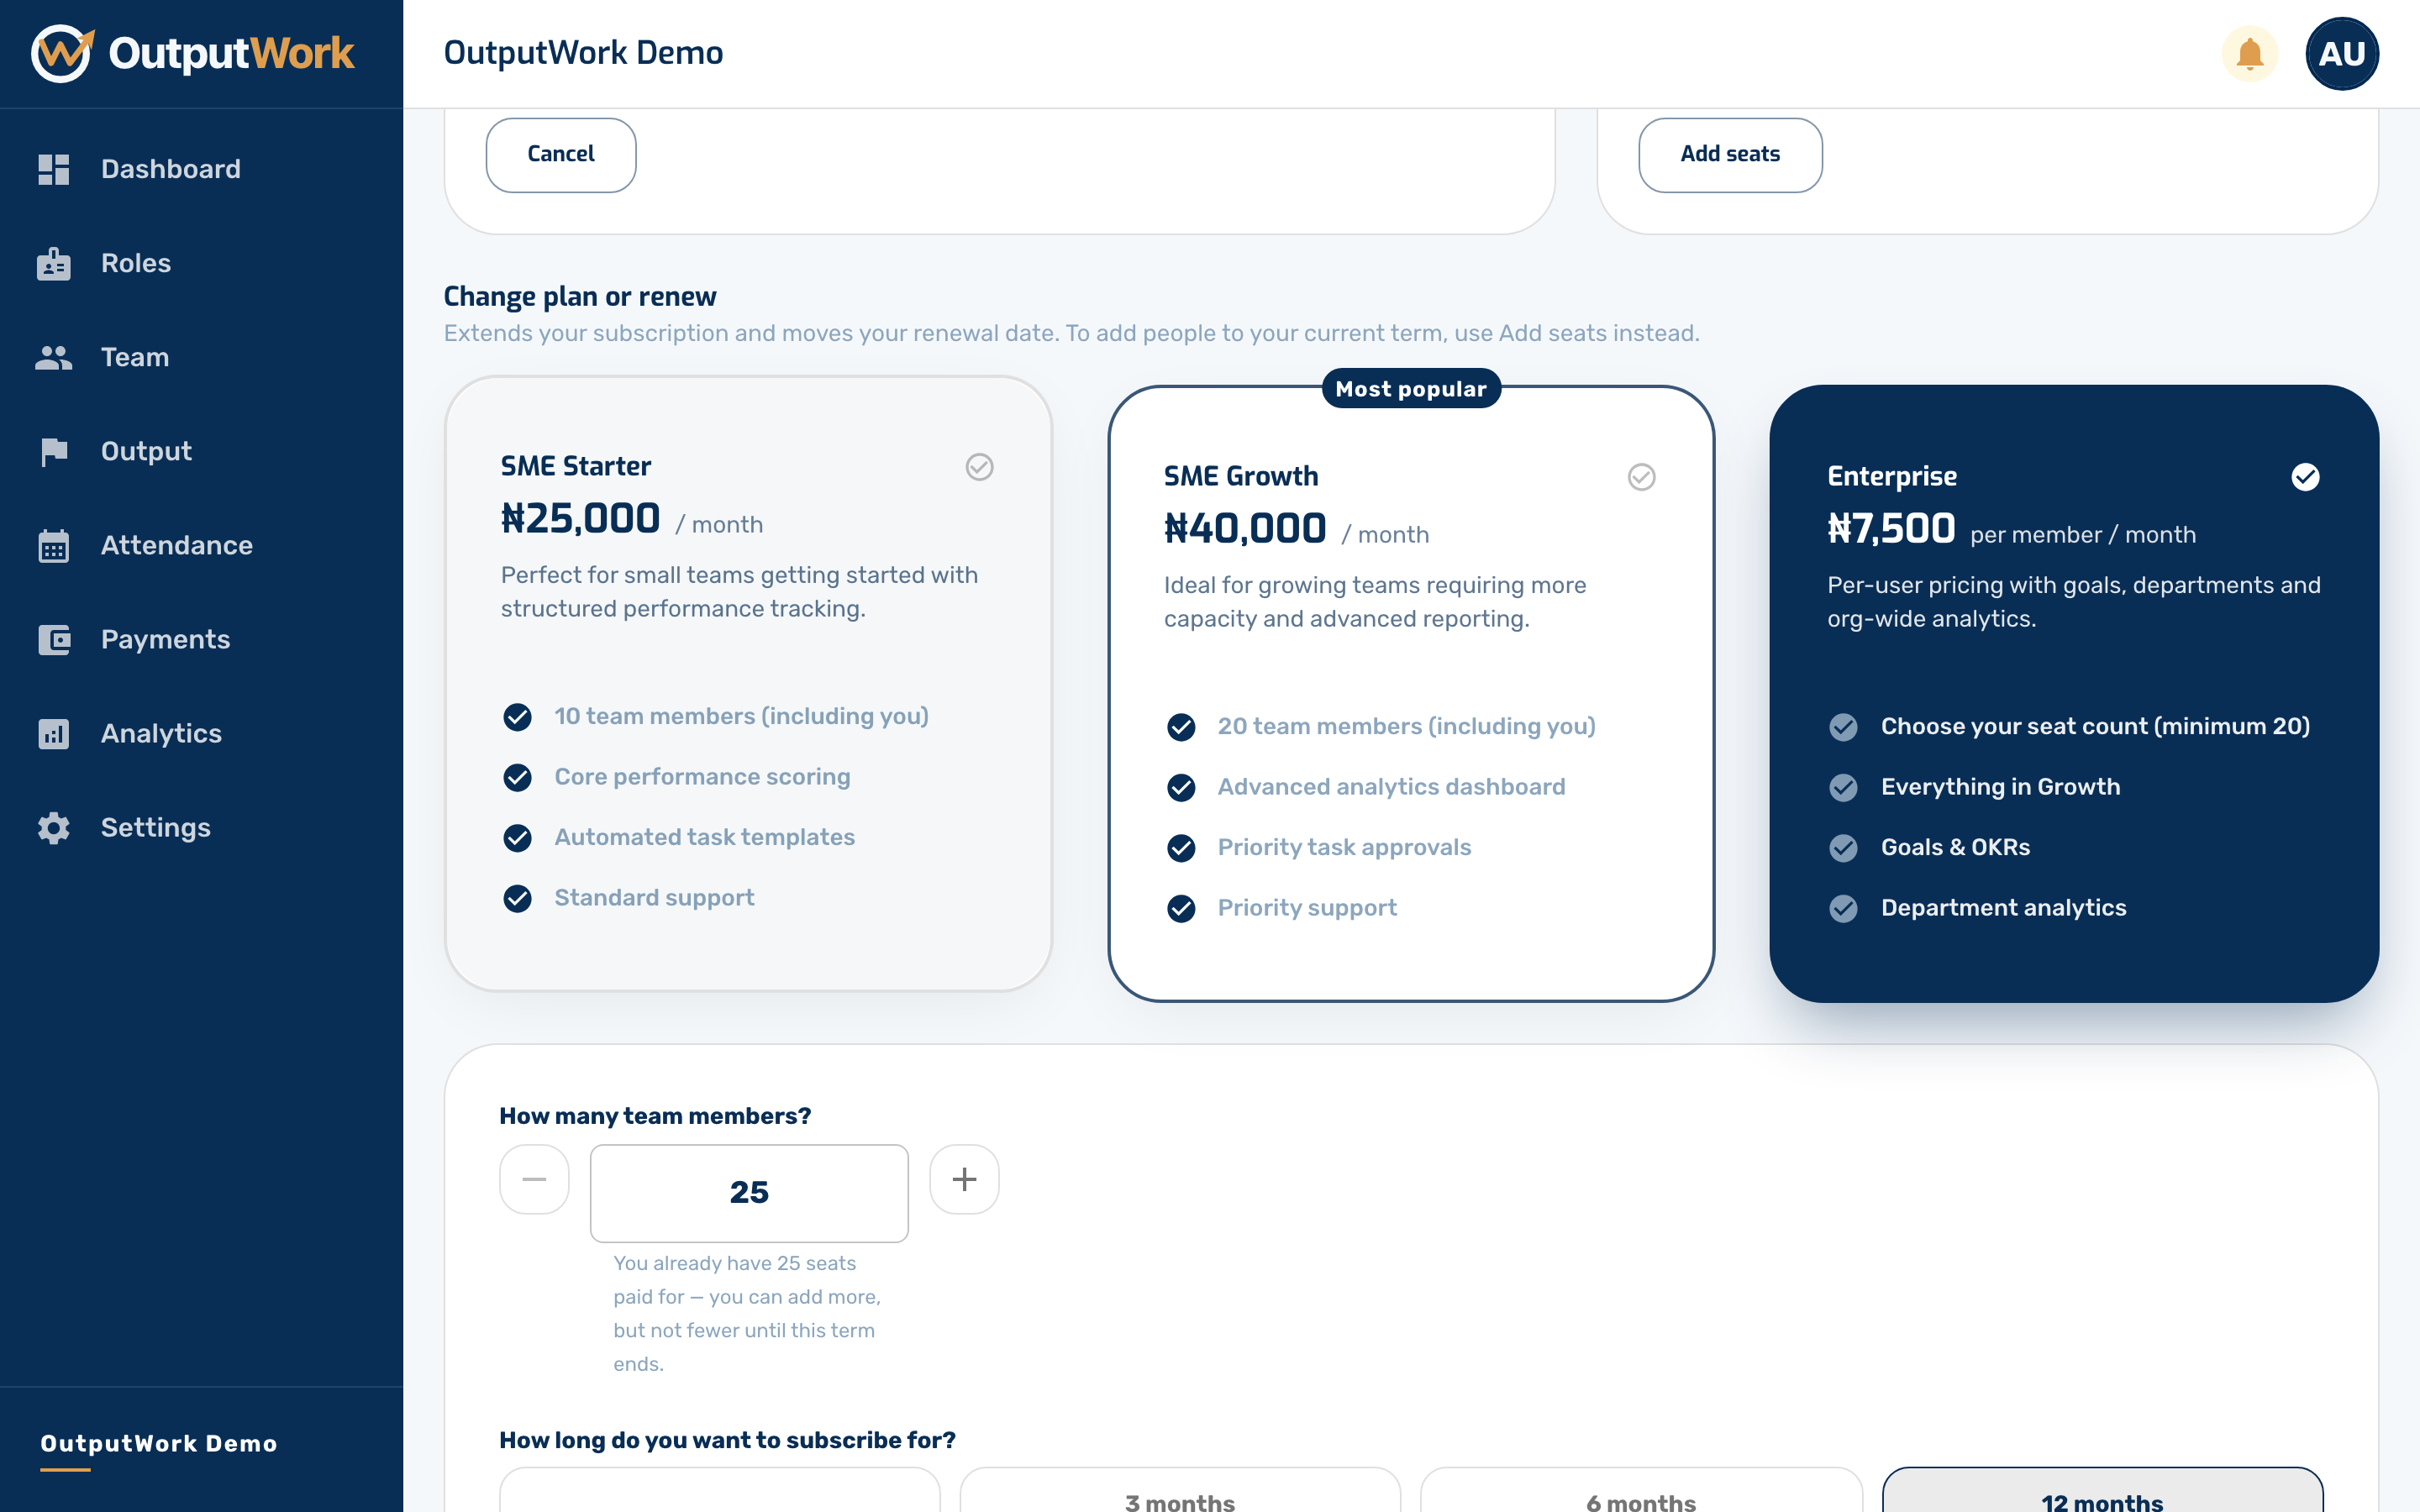This screenshot has width=2420, height=1512.
Task: Click the Roles badge icon
Action: [54, 263]
